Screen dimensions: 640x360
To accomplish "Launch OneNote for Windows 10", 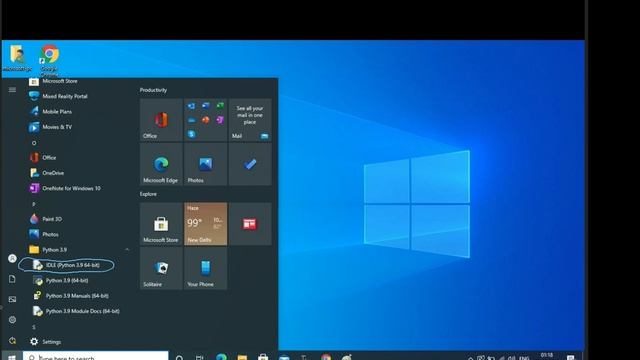I will click(x=65, y=189).
